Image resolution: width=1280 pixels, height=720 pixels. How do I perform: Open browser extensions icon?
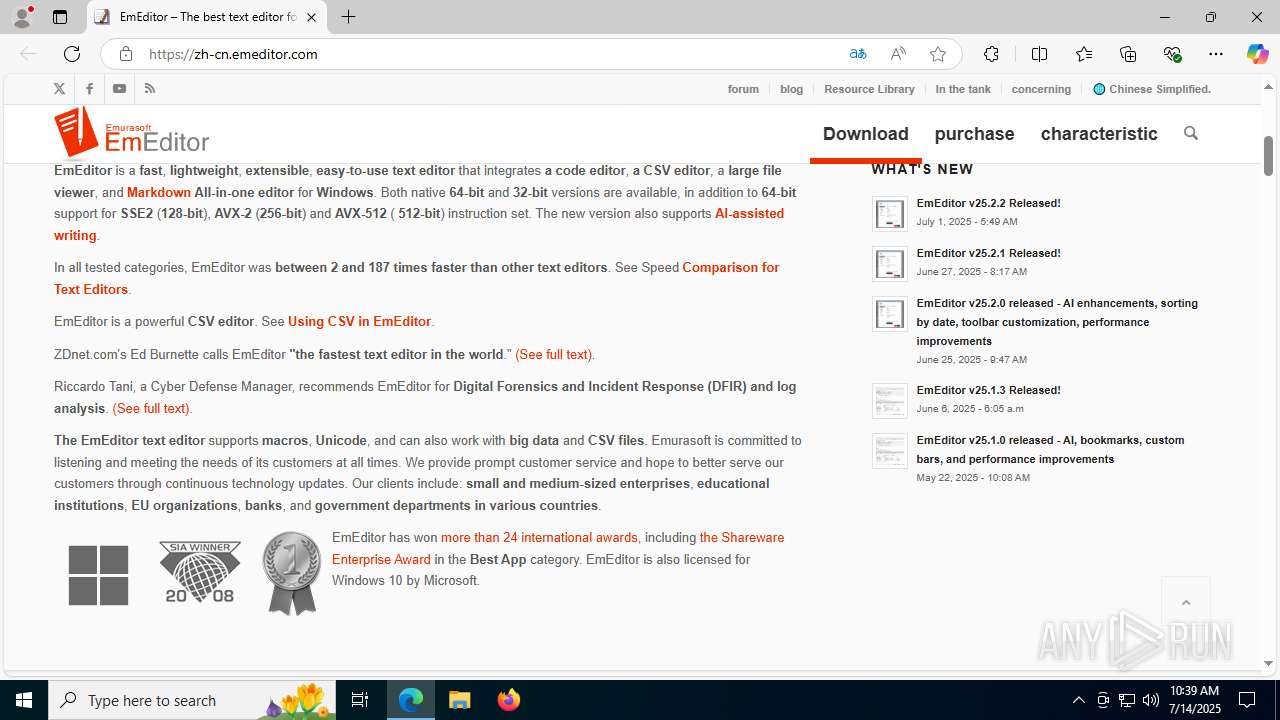tap(991, 54)
